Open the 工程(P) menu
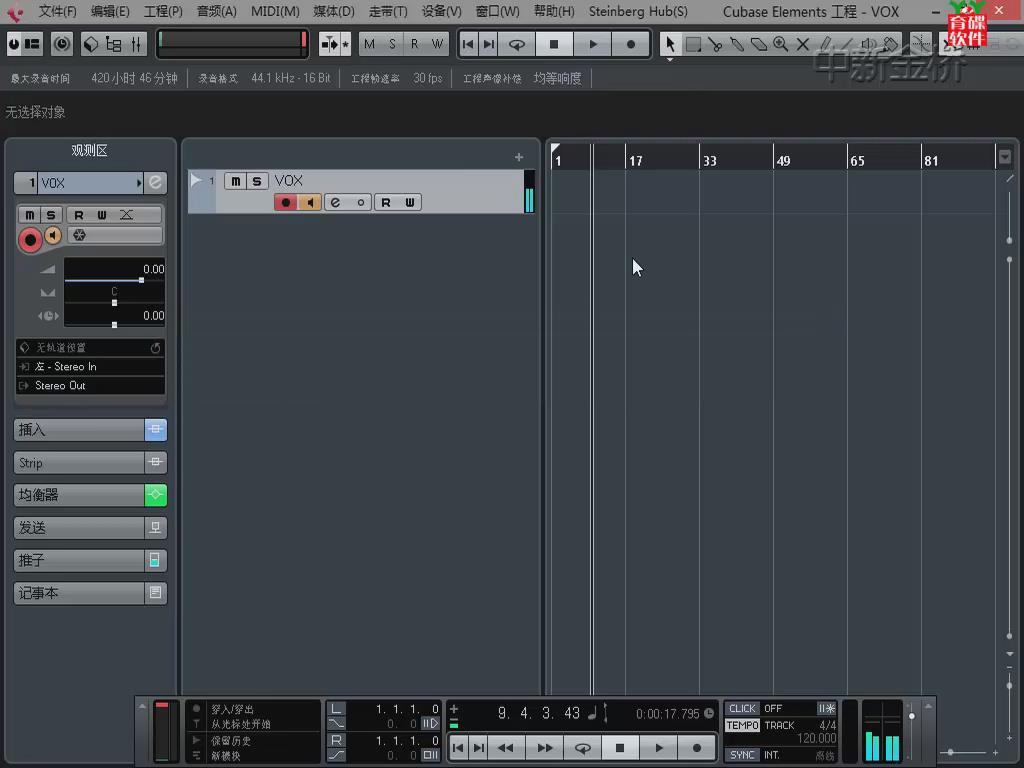This screenshot has width=1024, height=768. 163,12
